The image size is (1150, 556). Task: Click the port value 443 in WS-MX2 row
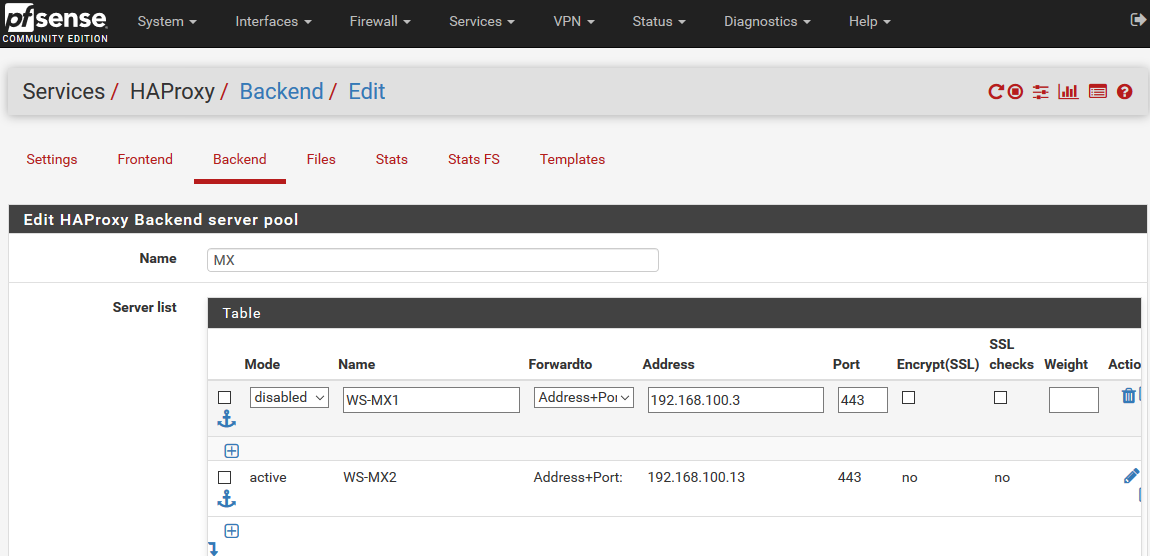(849, 478)
